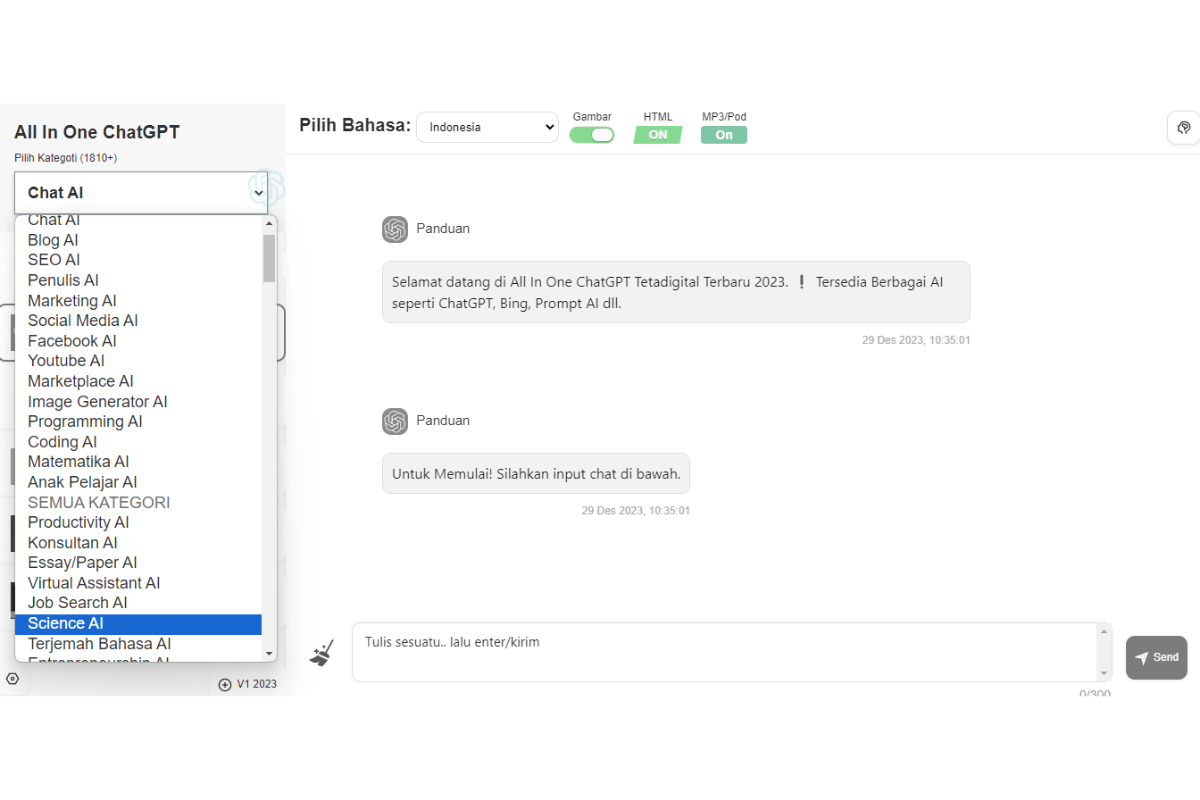Pick Facebook AI option
This screenshot has height=800, width=1200.
pyautogui.click(x=138, y=341)
